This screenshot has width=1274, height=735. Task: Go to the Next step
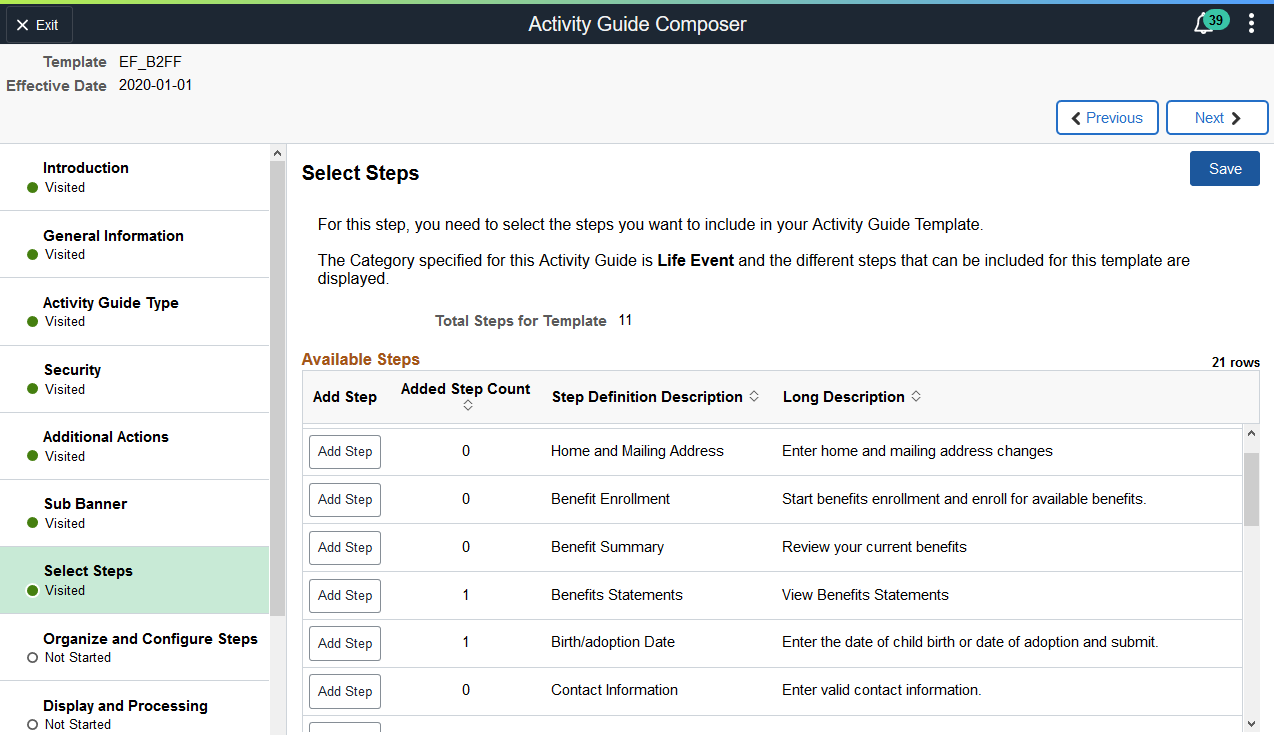point(1217,117)
